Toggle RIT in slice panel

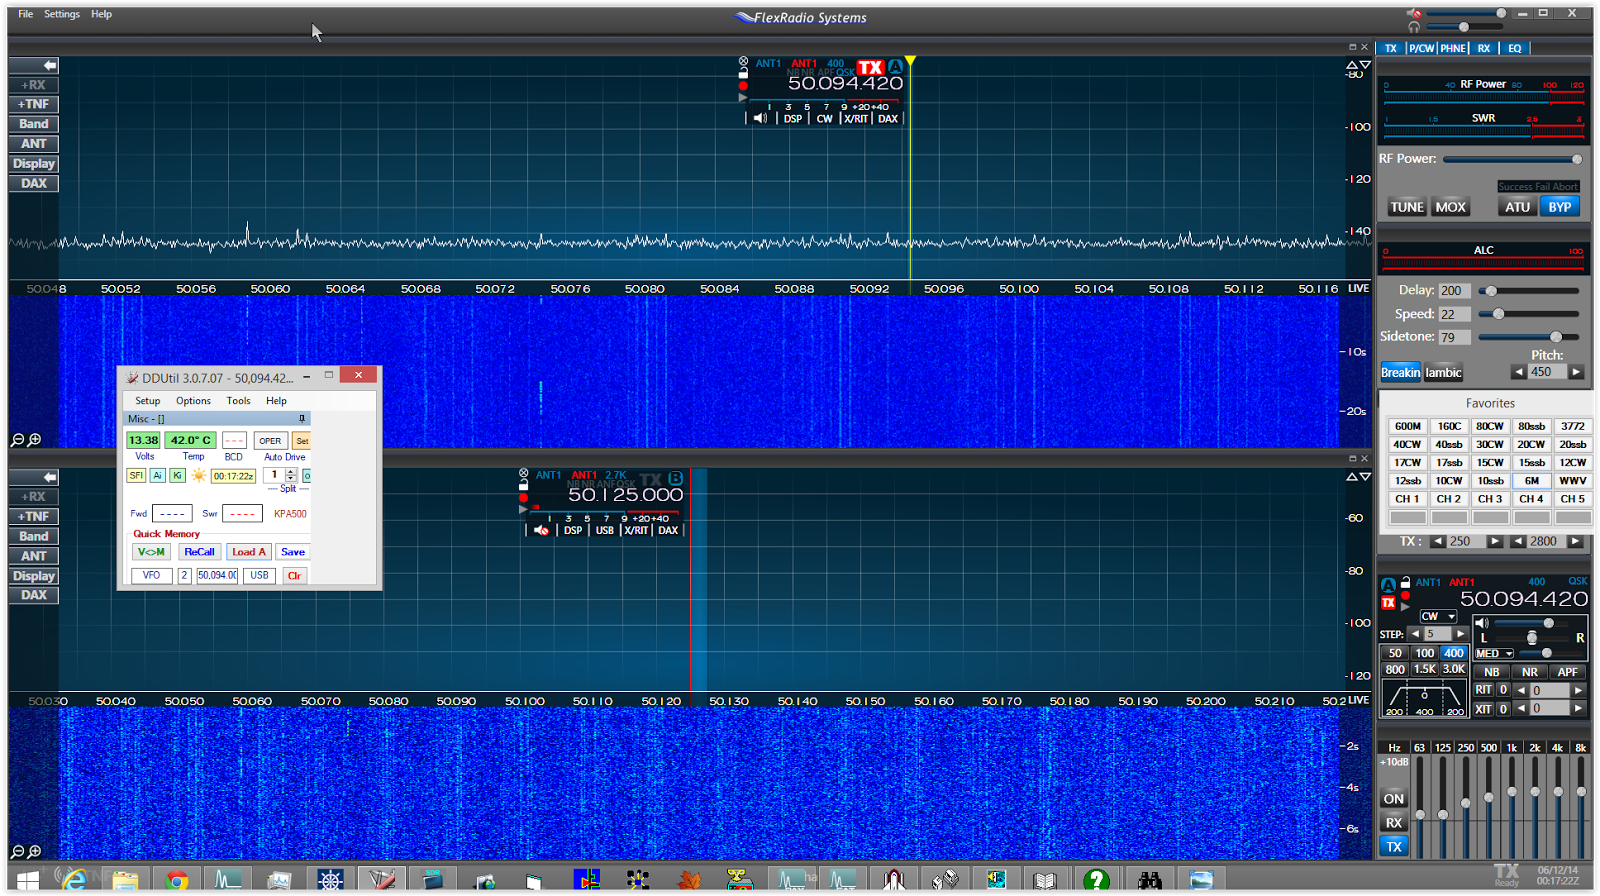[1483, 690]
